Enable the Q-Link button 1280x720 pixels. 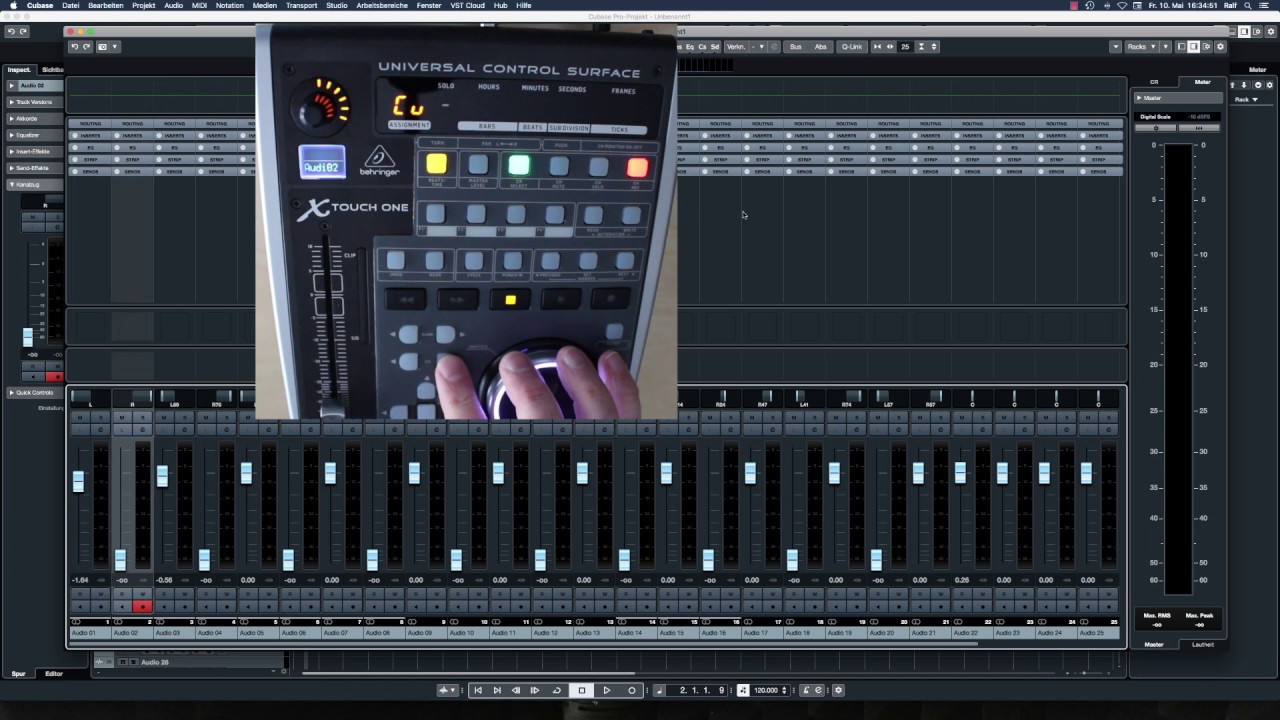tap(852, 47)
